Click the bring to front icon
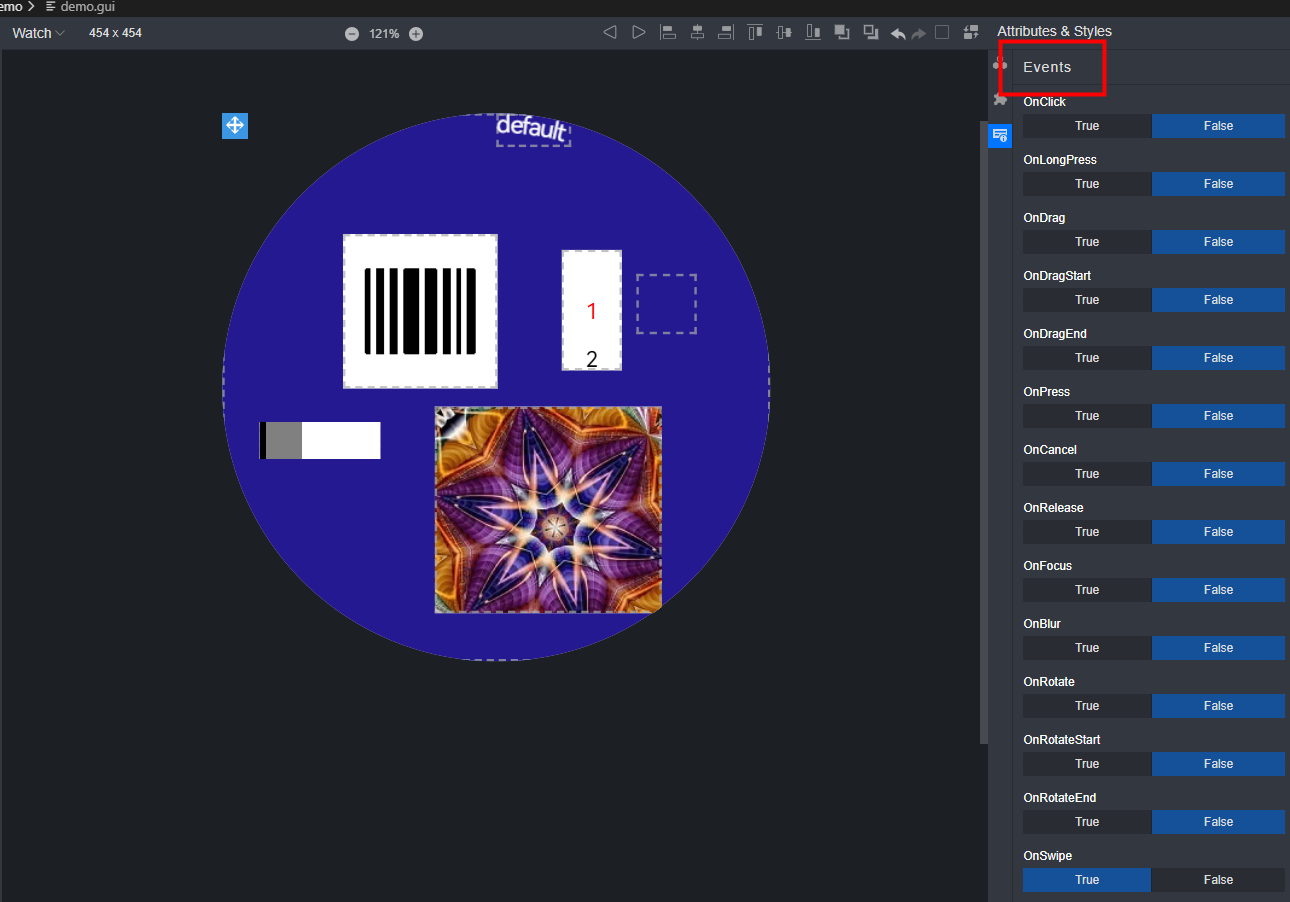 (842, 33)
